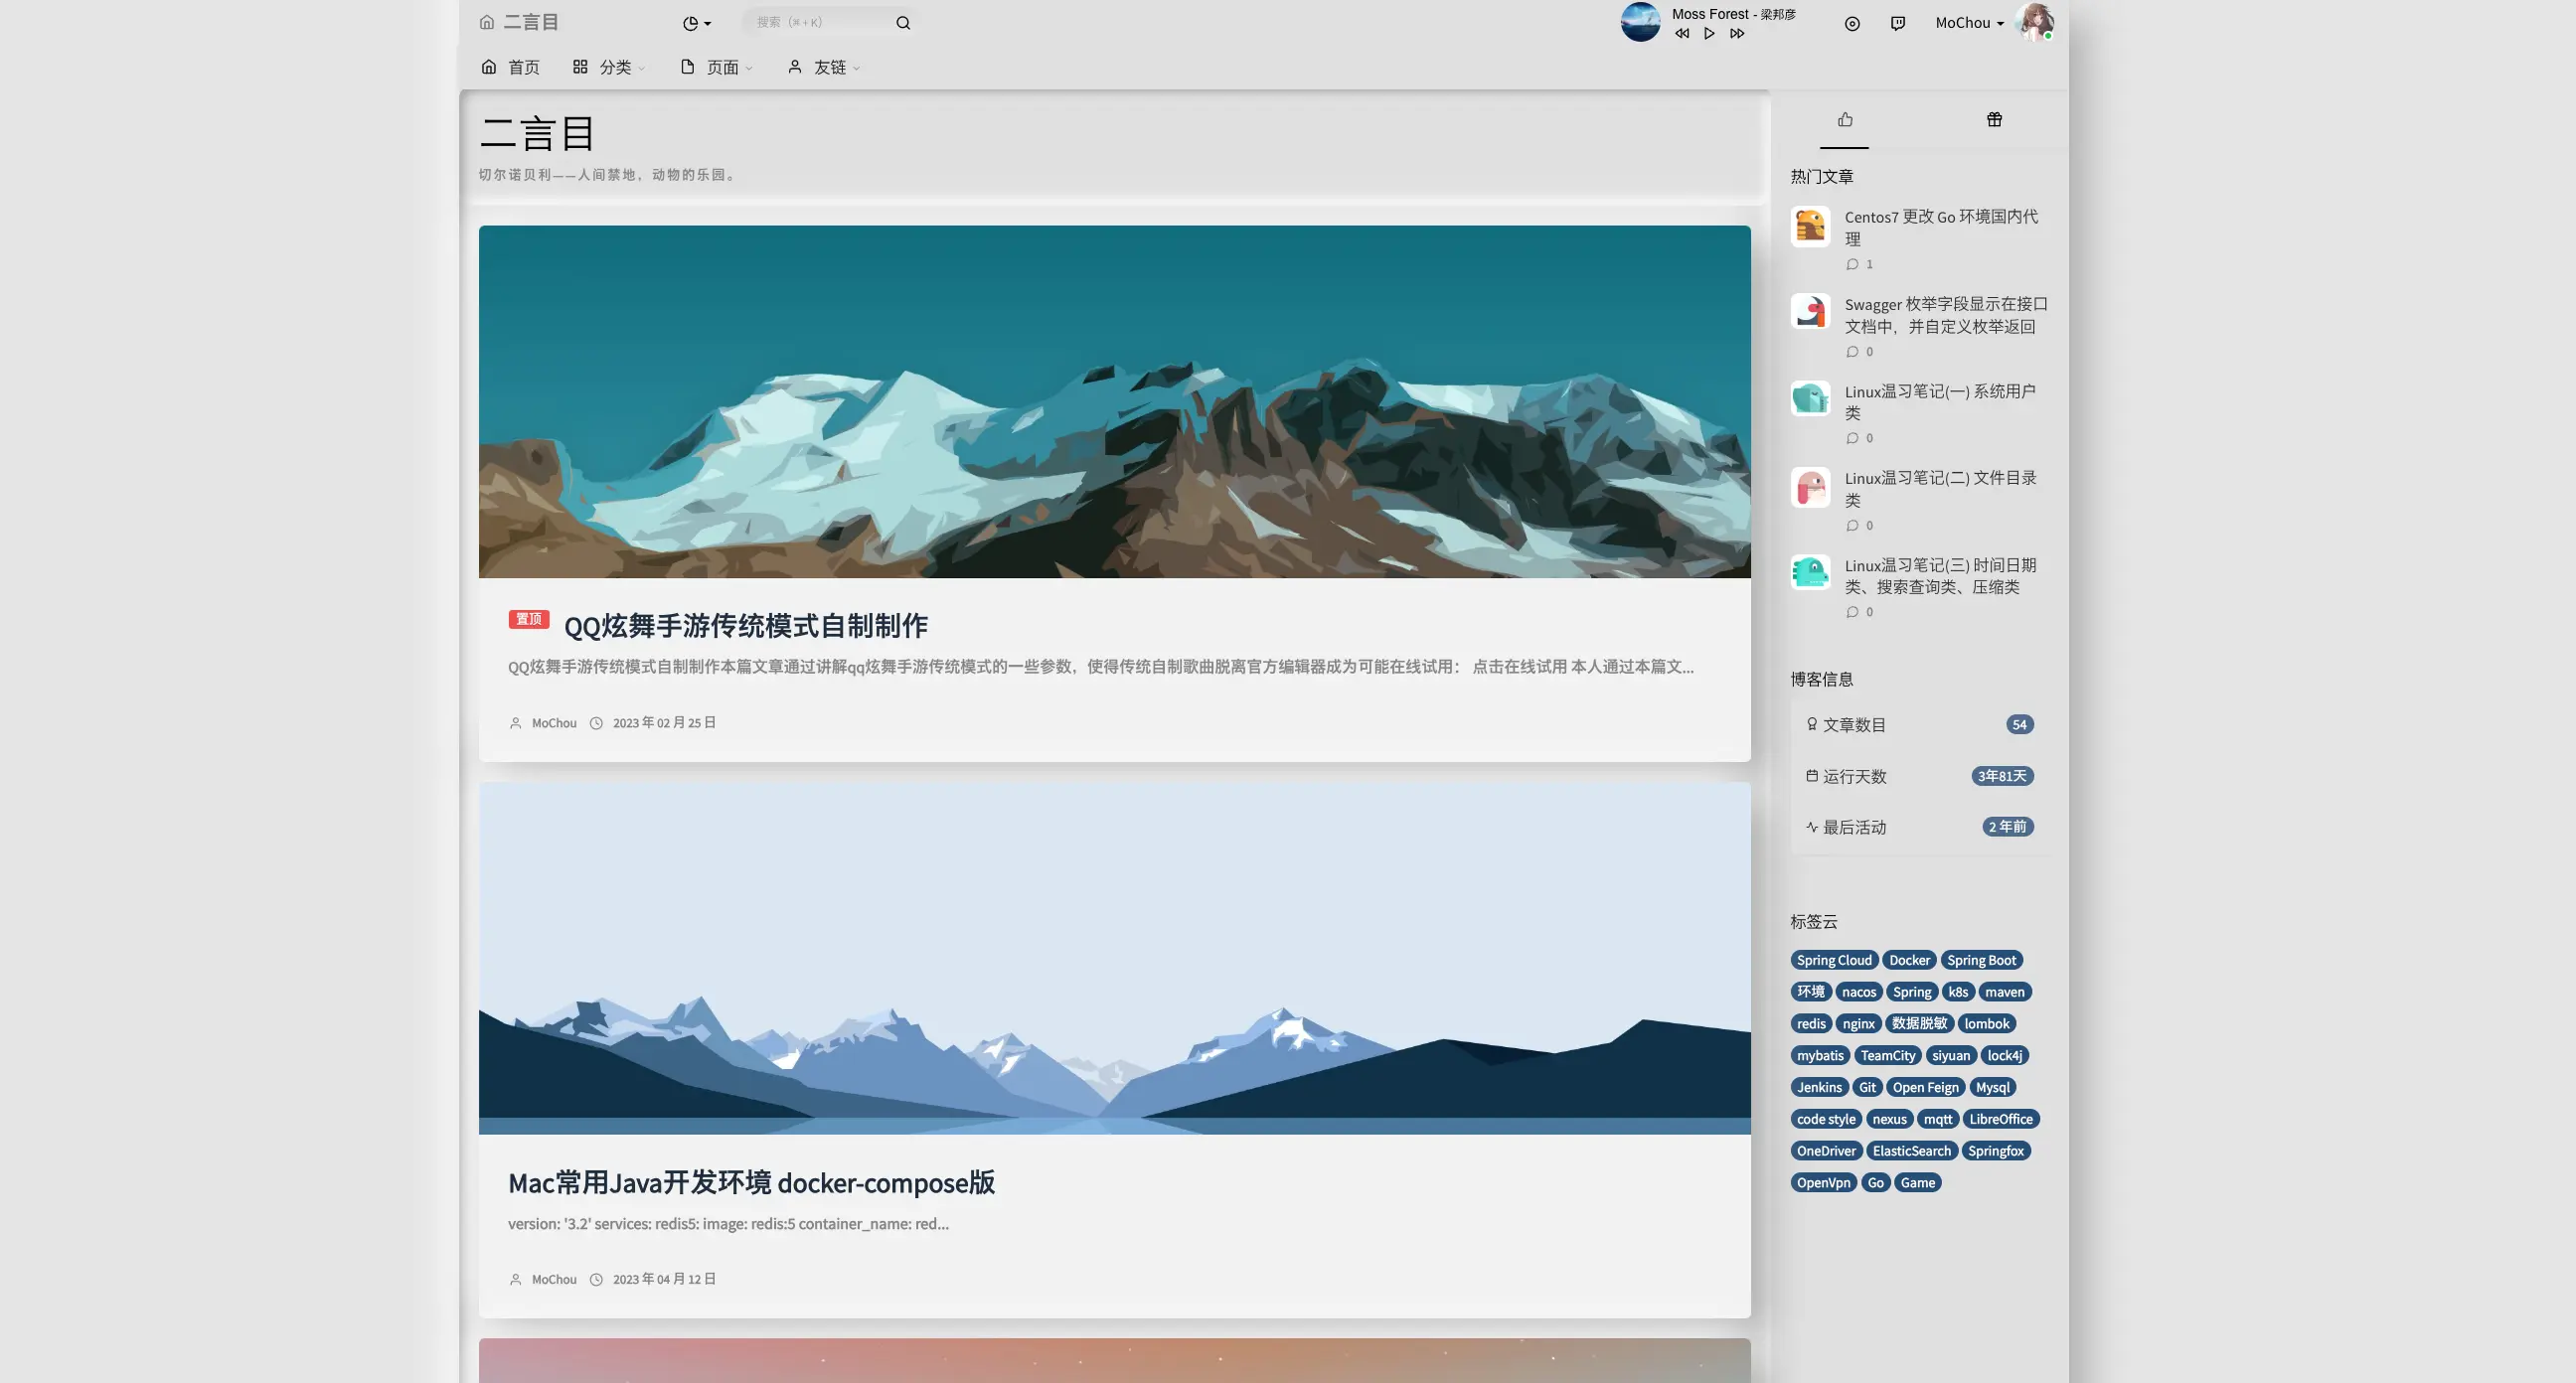Focus the 搜索 search input field
2576x1383 pixels.
[x=818, y=22]
